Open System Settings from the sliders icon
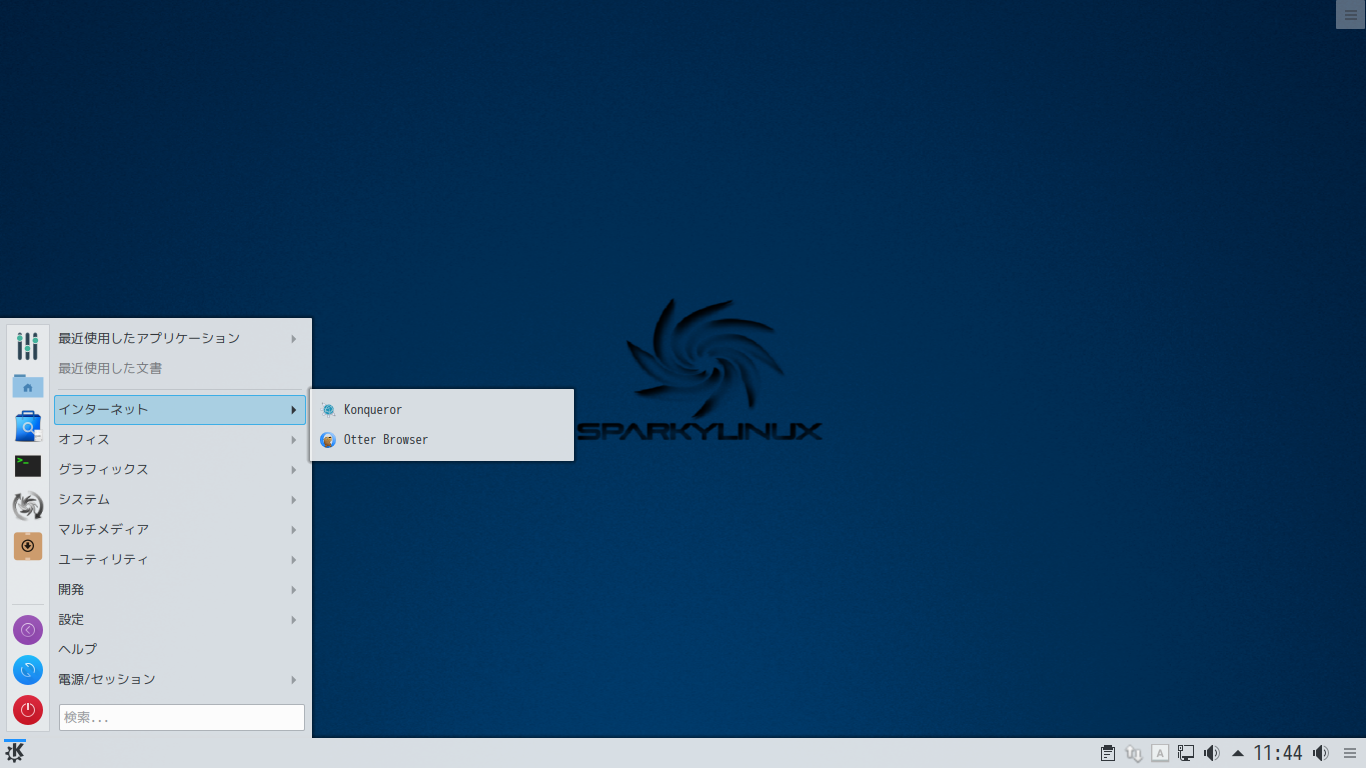The width and height of the screenshot is (1366, 768). pyautogui.click(x=28, y=347)
